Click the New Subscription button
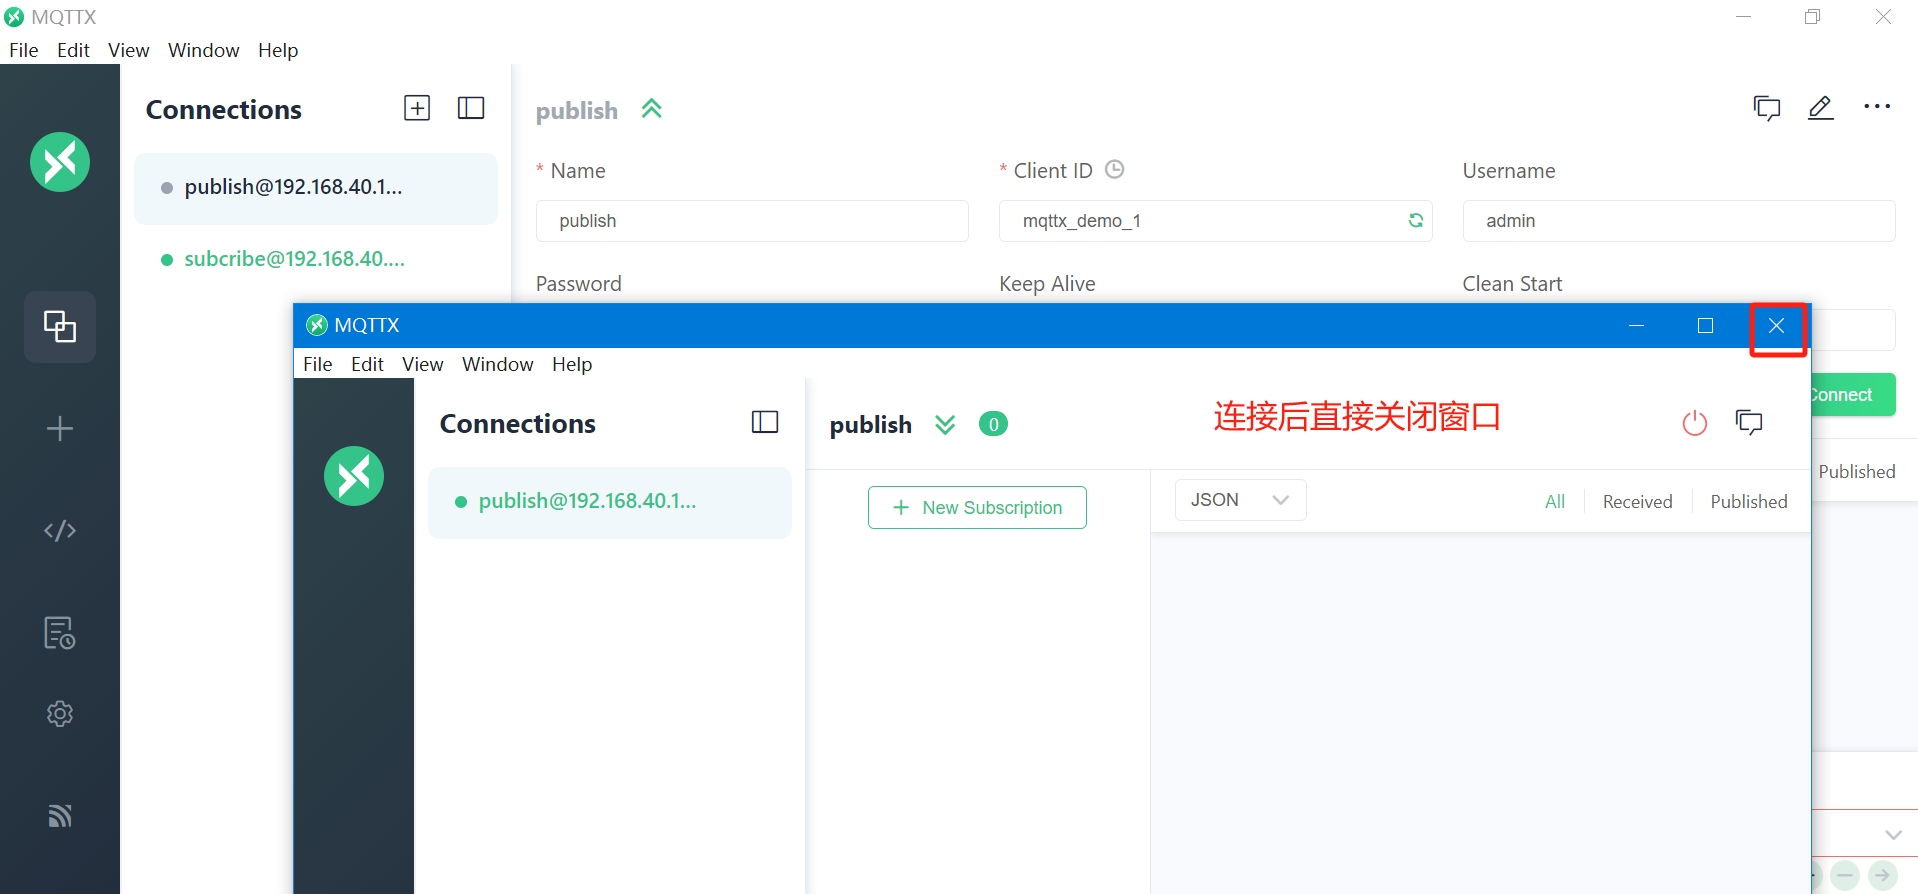 (x=977, y=507)
